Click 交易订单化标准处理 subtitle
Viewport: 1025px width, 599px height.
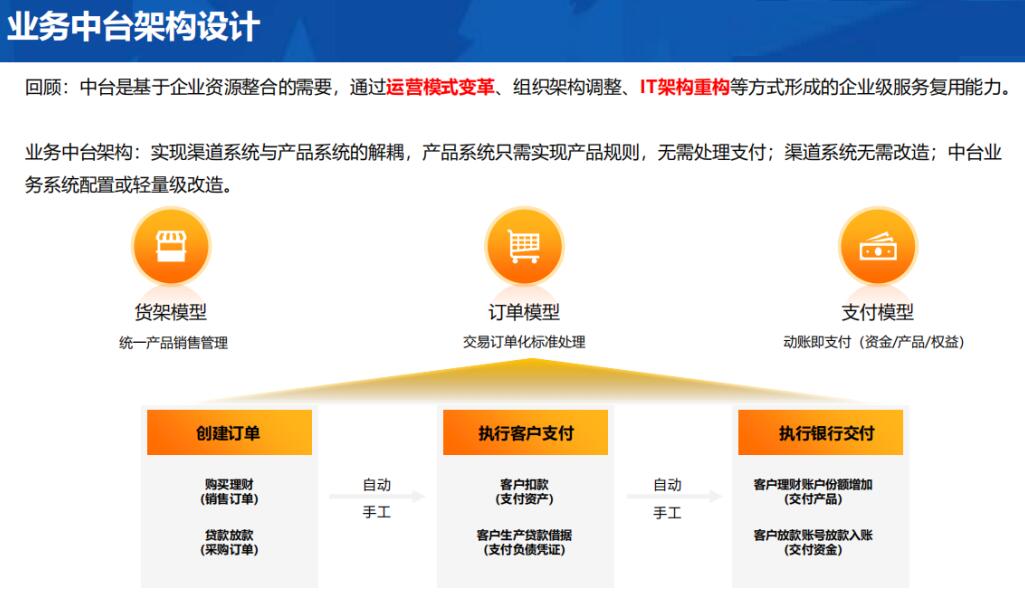524,342
